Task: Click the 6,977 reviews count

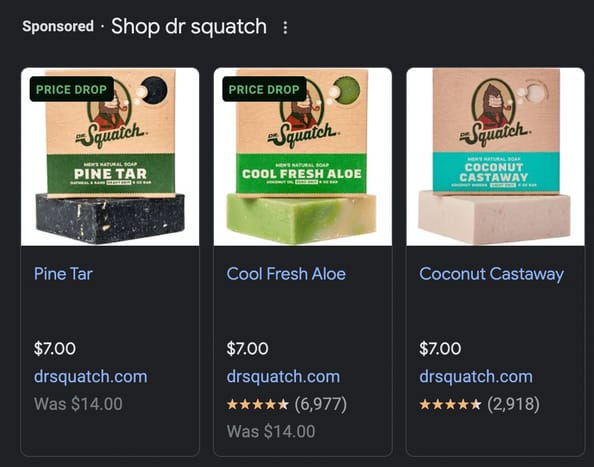Action: click(x=321, y=404)
